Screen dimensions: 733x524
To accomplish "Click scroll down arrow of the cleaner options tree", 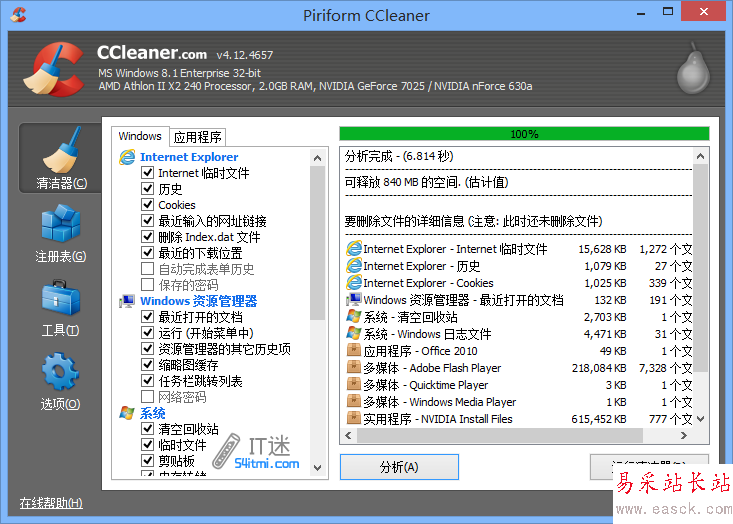I will [x=317, y=467].
